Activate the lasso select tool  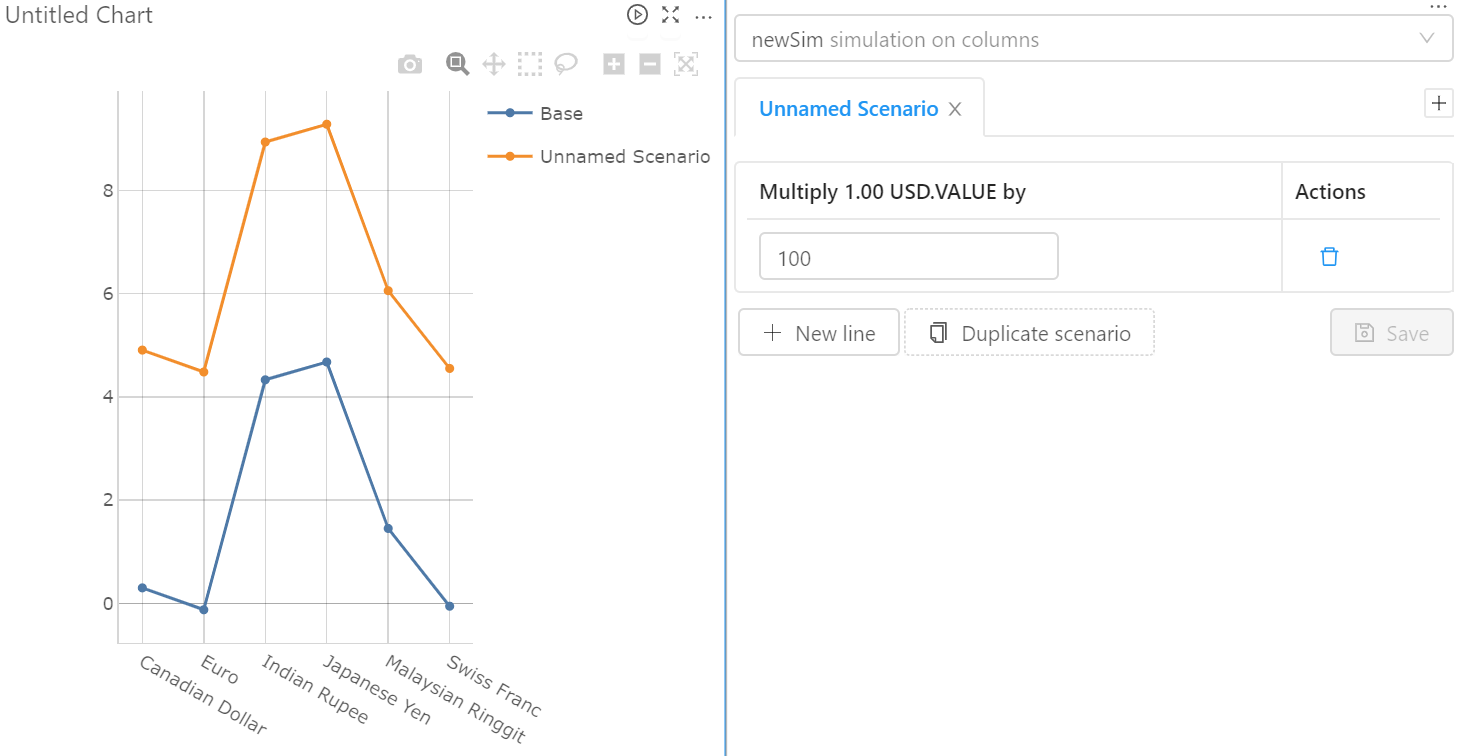point(566,63)
